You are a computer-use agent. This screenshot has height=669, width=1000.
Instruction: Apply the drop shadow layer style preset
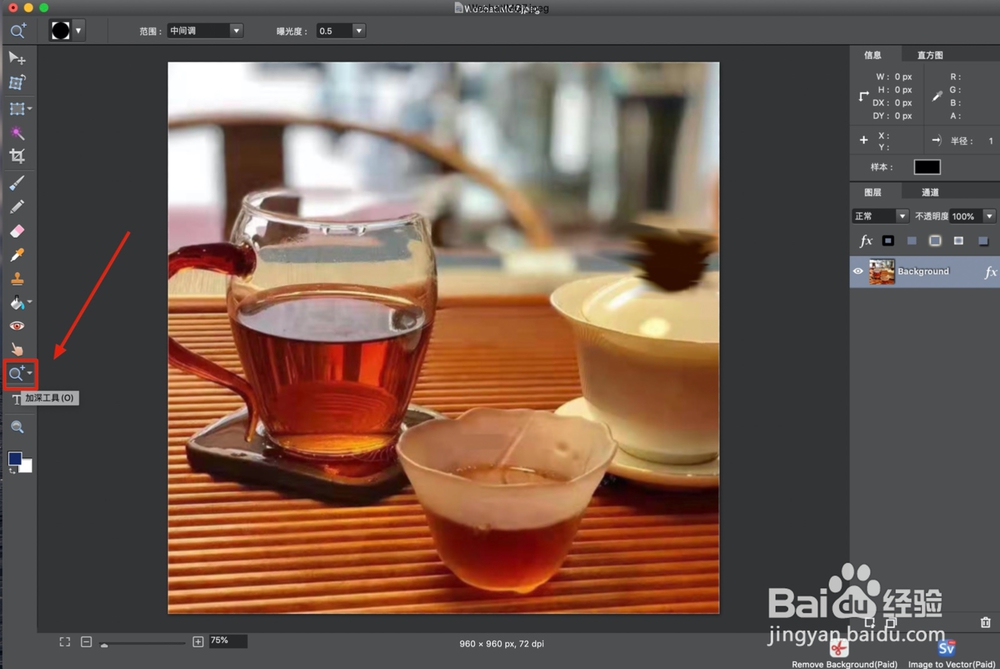click(983, 240)
